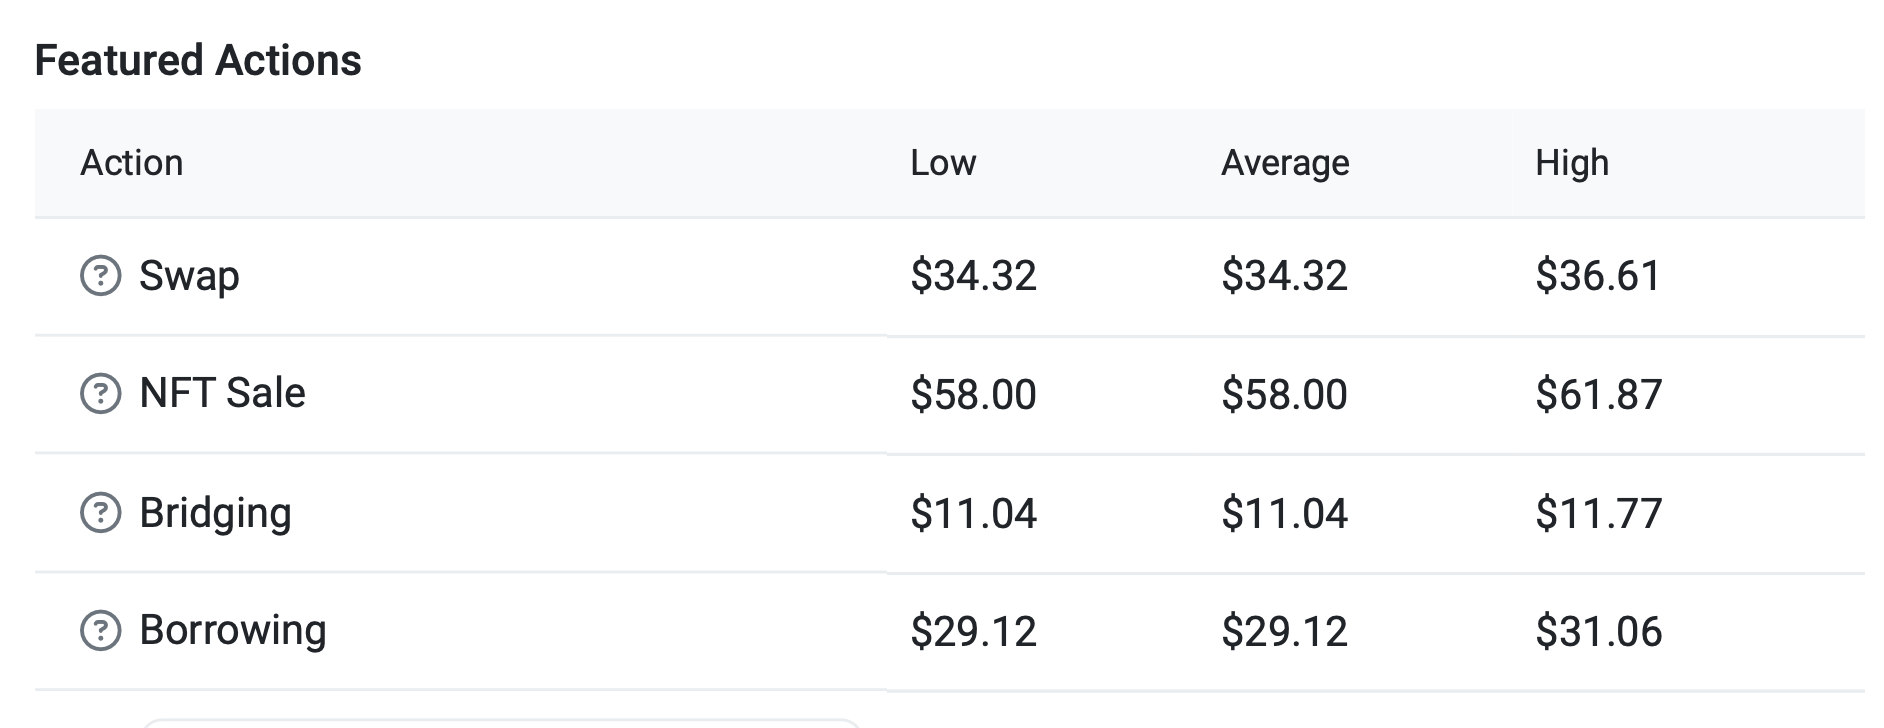This screenshot has width=1884, height=728.
Task: Click the Action column header
Action: (x=132, y=163)
